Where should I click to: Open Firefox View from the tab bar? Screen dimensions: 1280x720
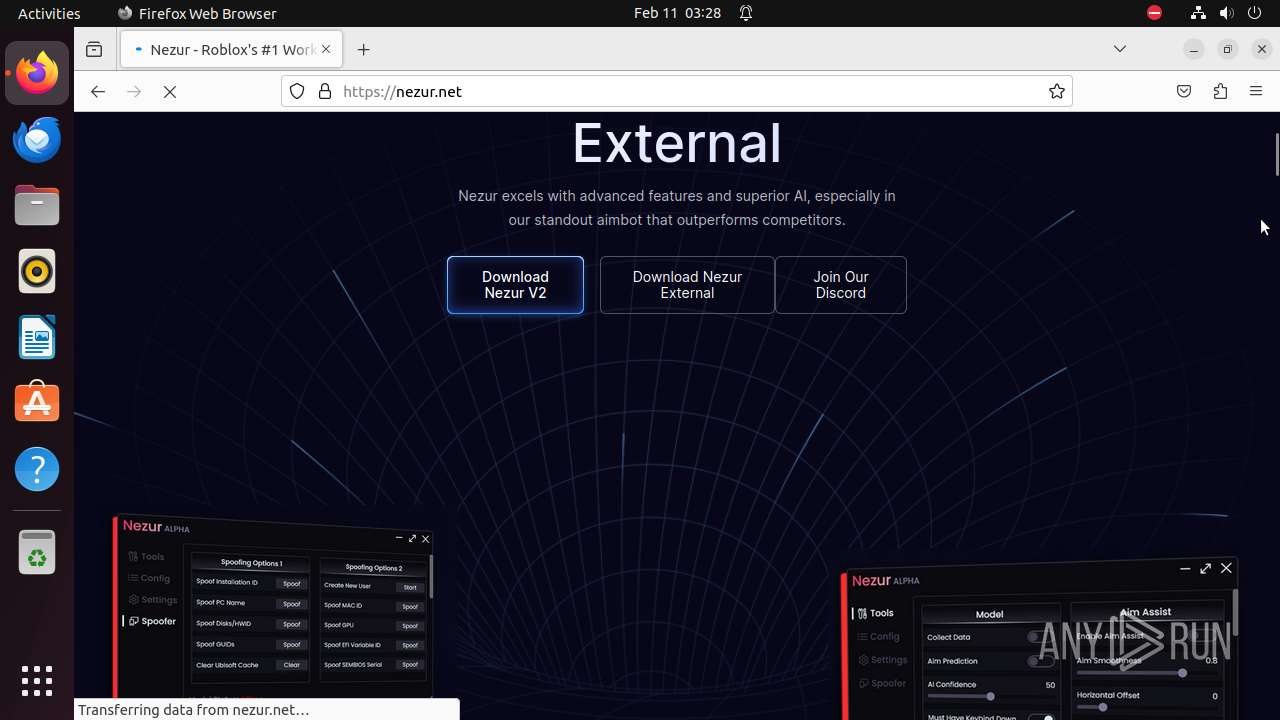[x=94, y=49]
